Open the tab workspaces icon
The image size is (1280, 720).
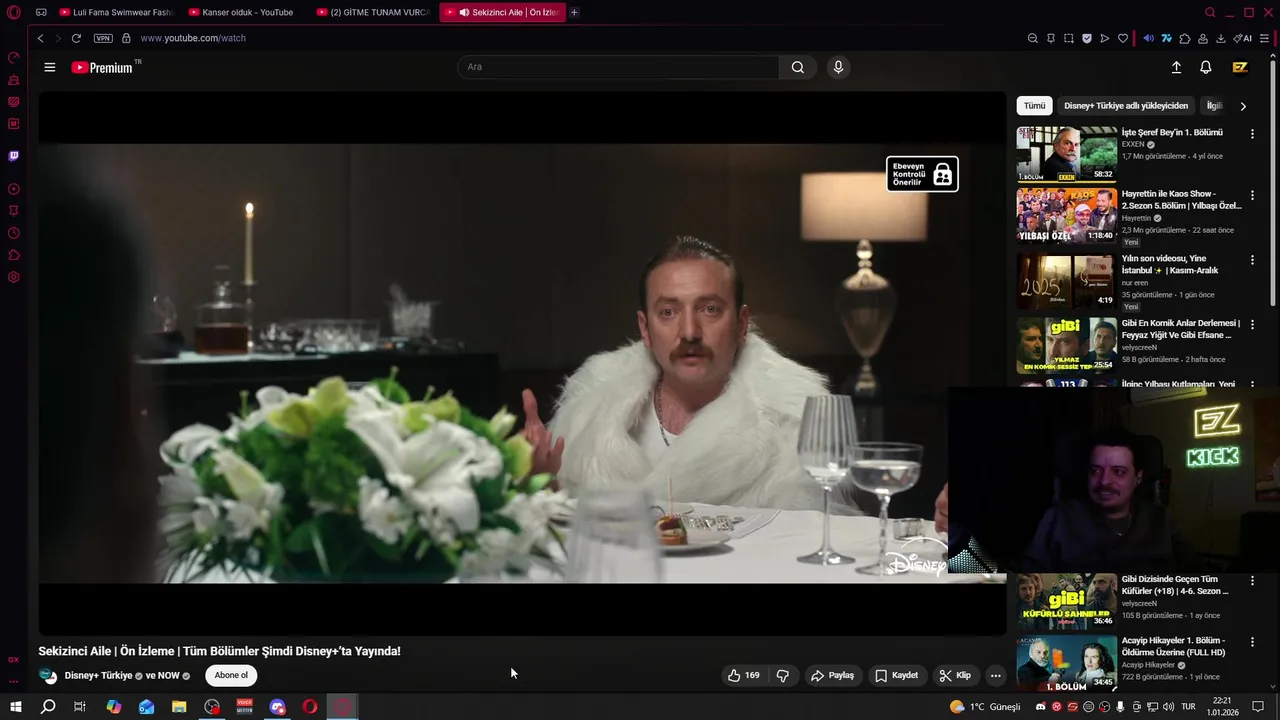(41, 12)
